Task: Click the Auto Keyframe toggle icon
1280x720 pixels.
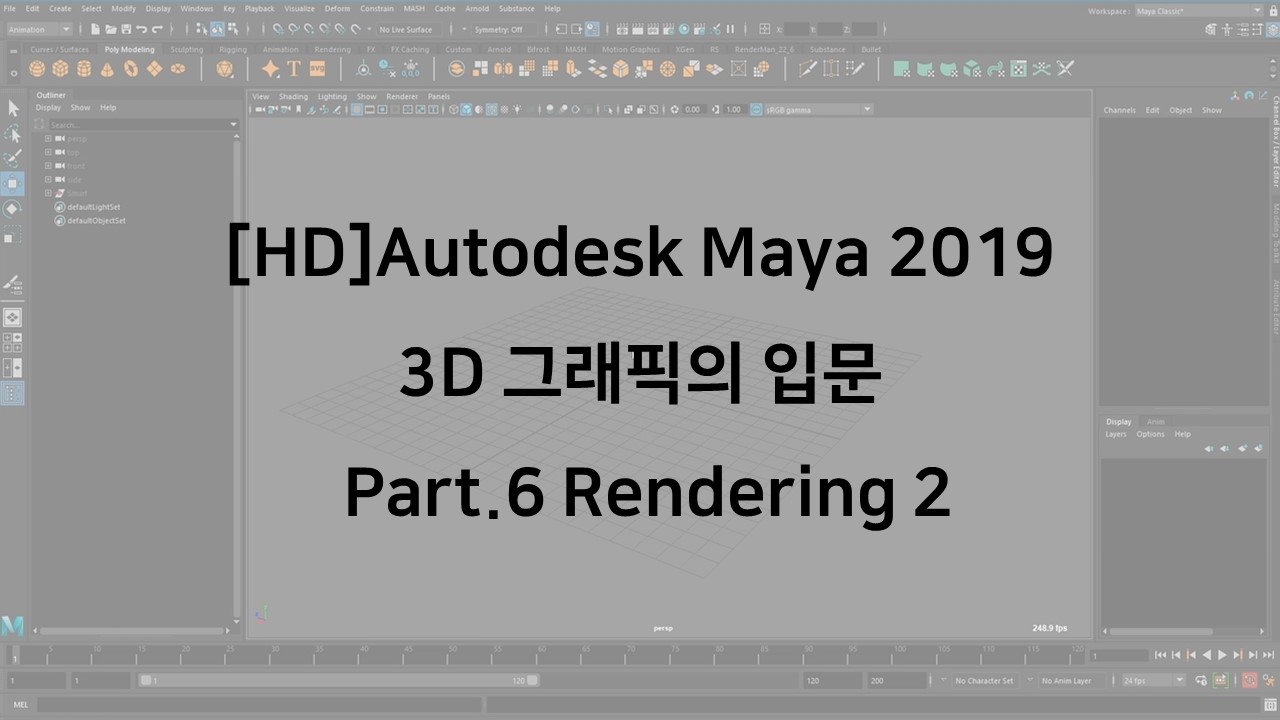Action: point(1249,680)
